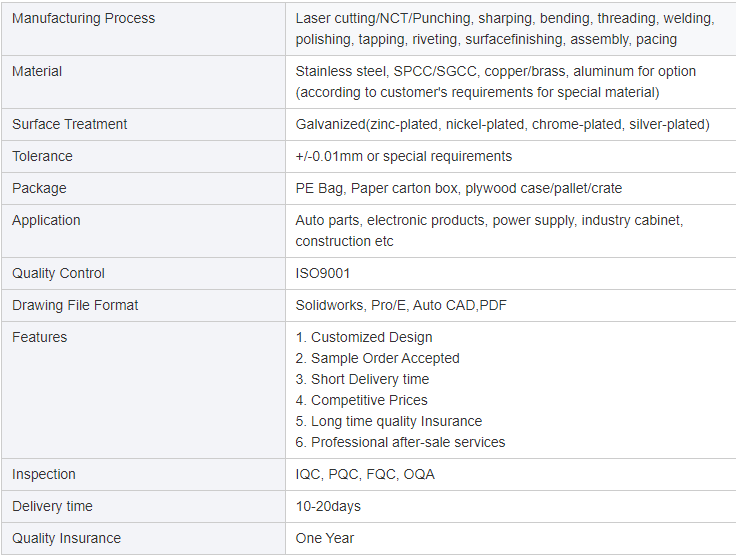Viewport: 736px width, 556px height.
Task: Click the Delivery time label
Action: click(52, 506)
